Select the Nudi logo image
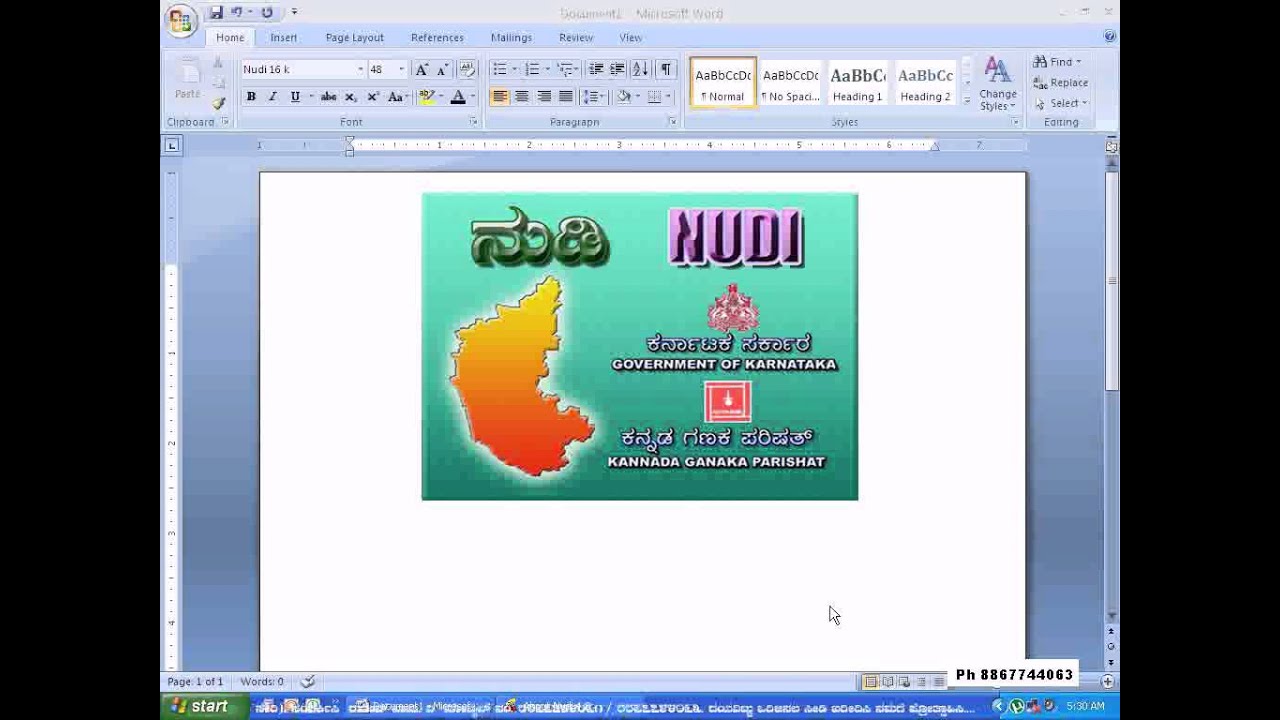1280x720 pixels. tap(640, 346)
